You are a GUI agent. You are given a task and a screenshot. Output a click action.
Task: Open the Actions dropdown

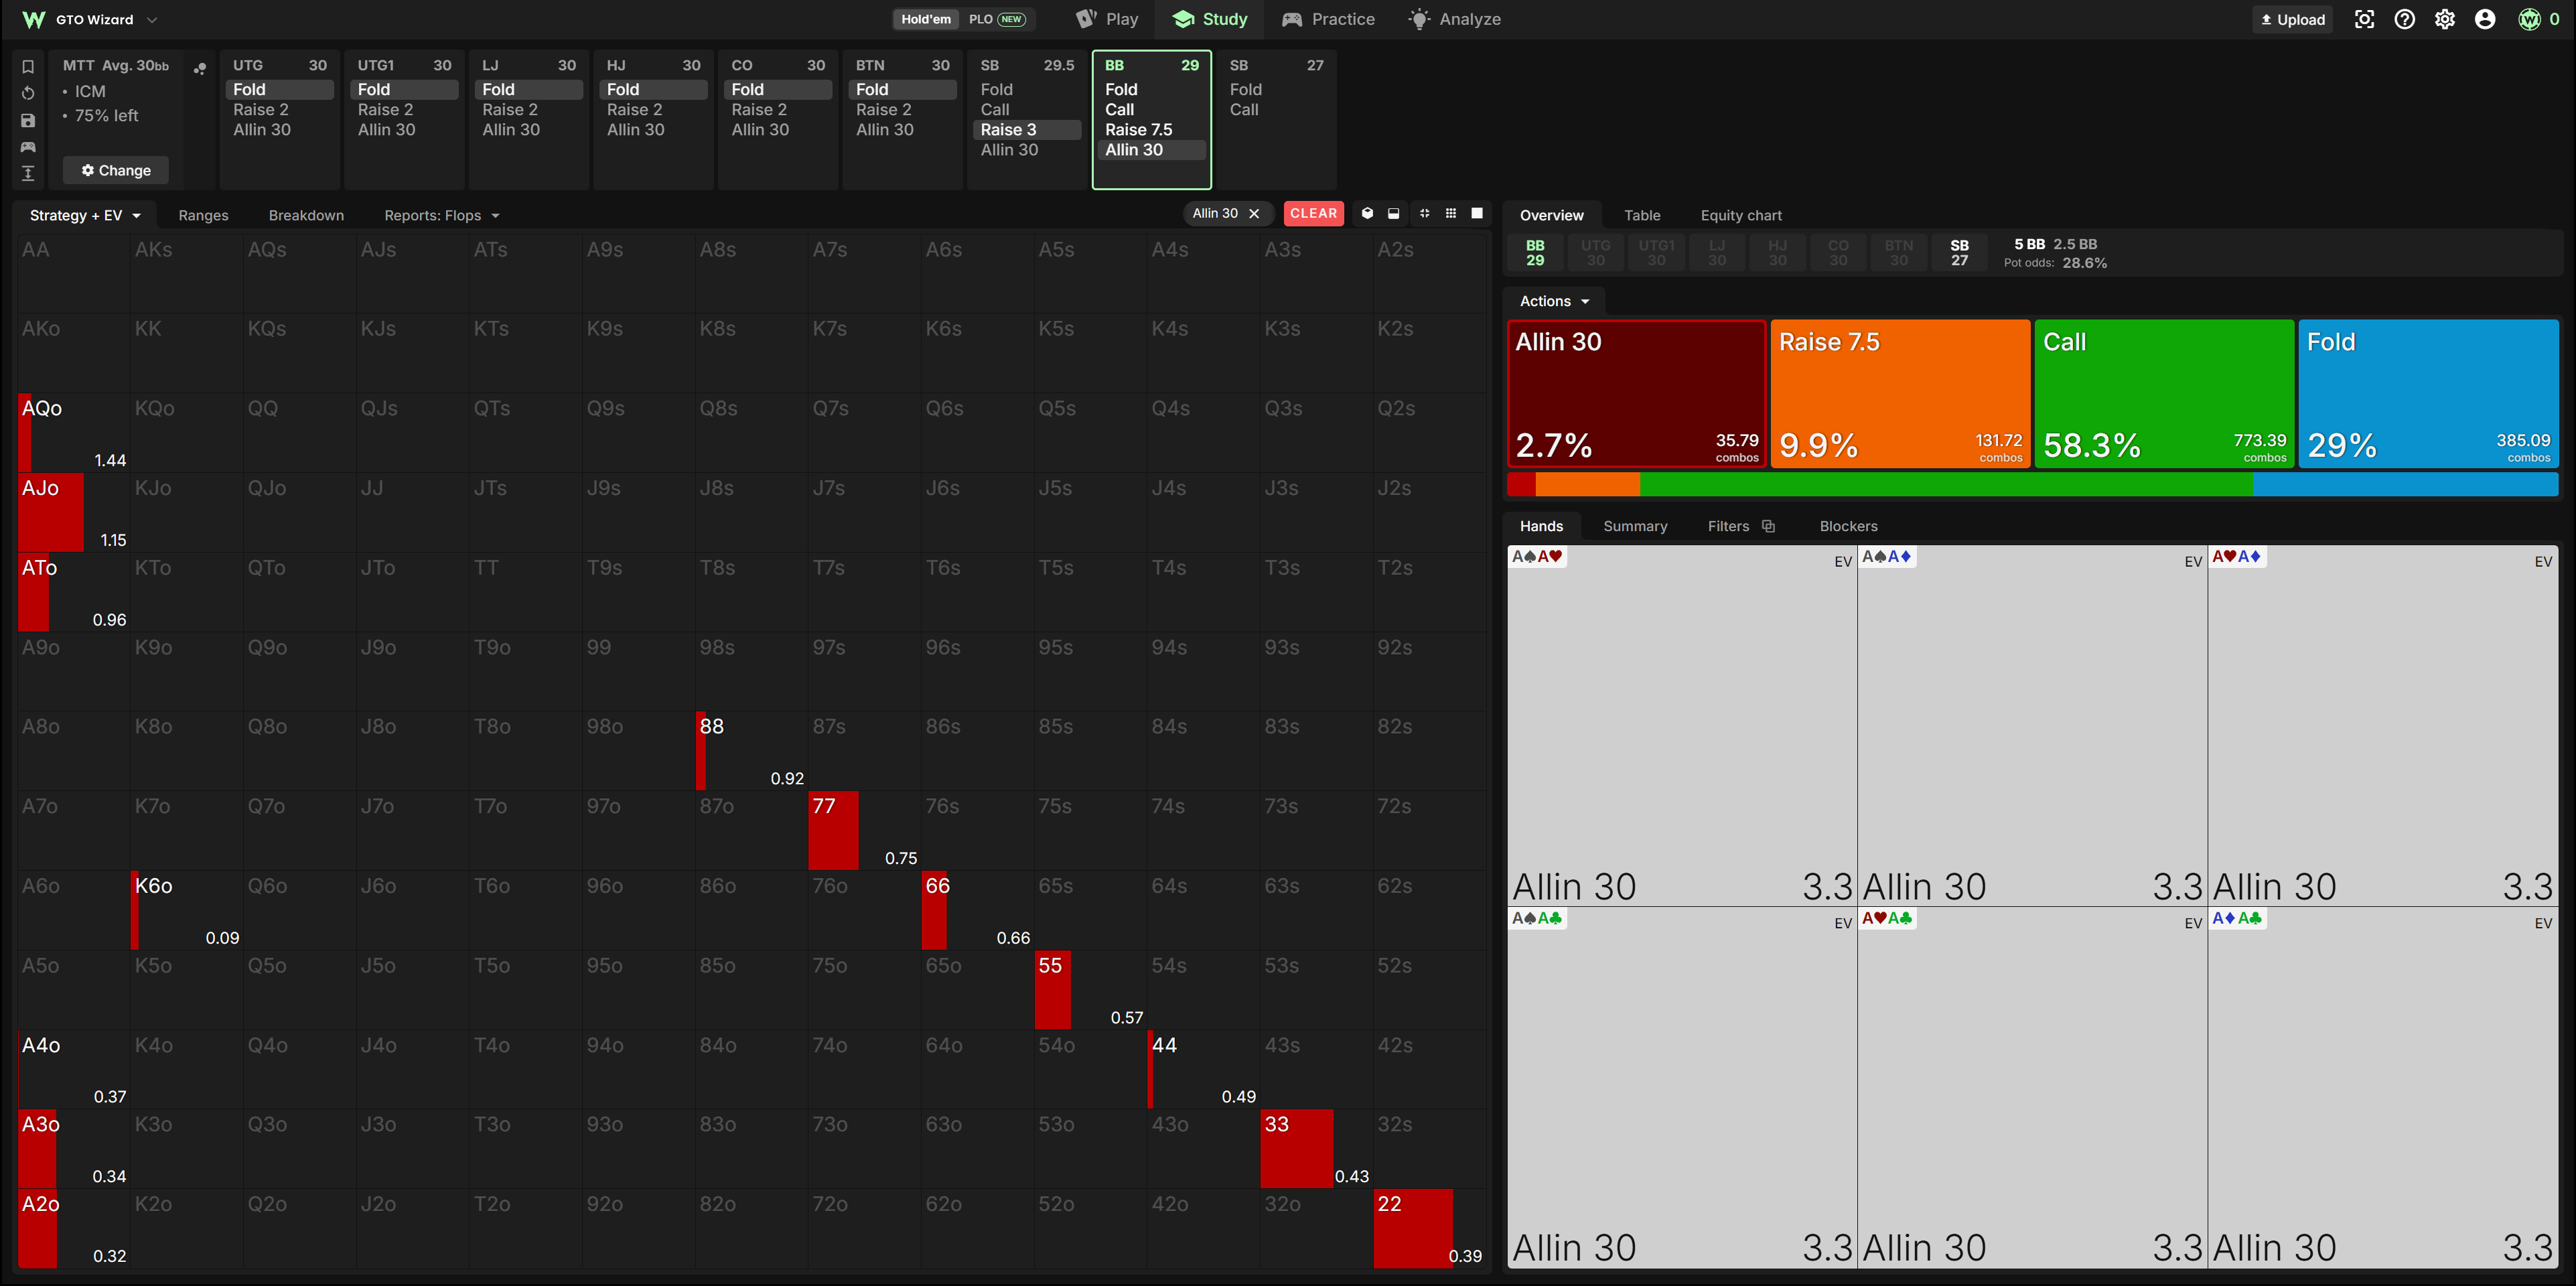pos(1554,301)
